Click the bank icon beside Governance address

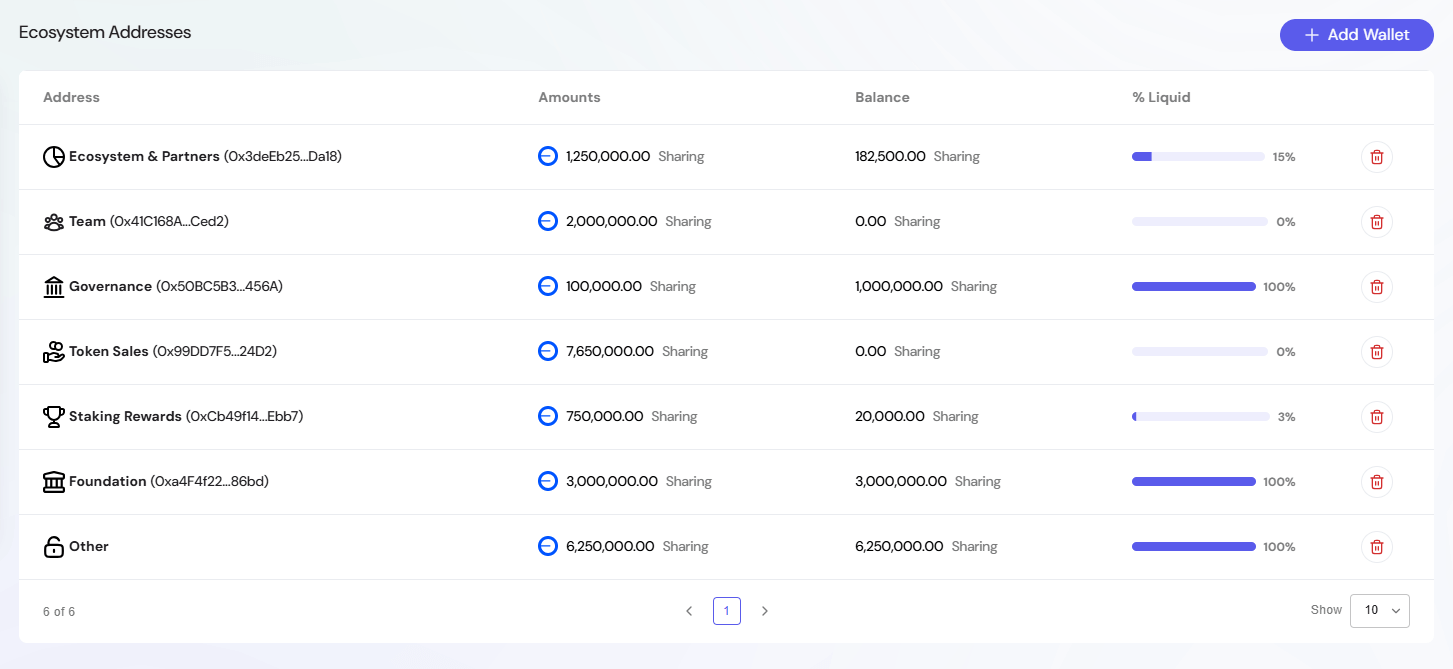53,286
